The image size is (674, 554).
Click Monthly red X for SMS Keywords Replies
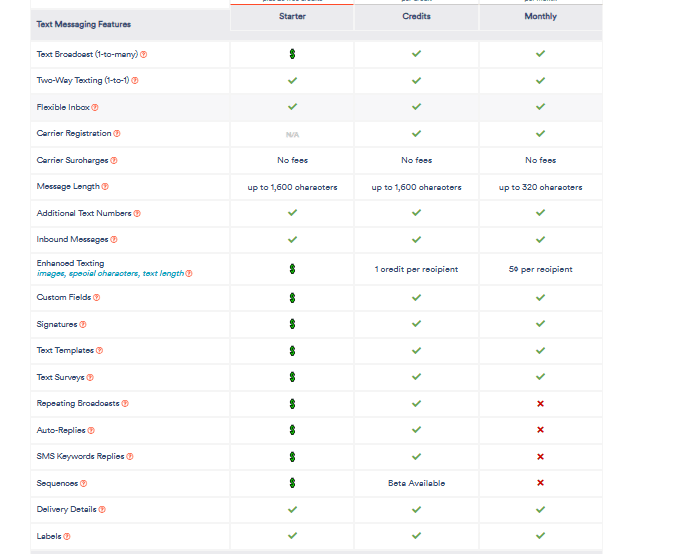coord(540,456)
